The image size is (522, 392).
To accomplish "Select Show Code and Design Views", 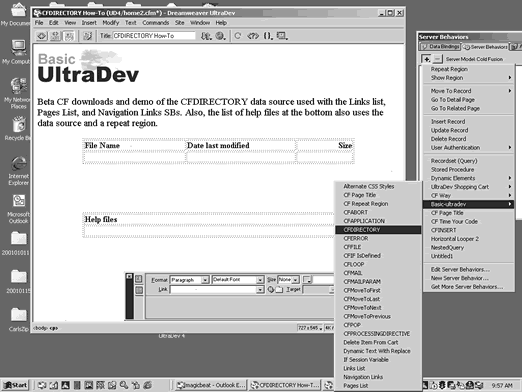I will [x=55, y=36].
